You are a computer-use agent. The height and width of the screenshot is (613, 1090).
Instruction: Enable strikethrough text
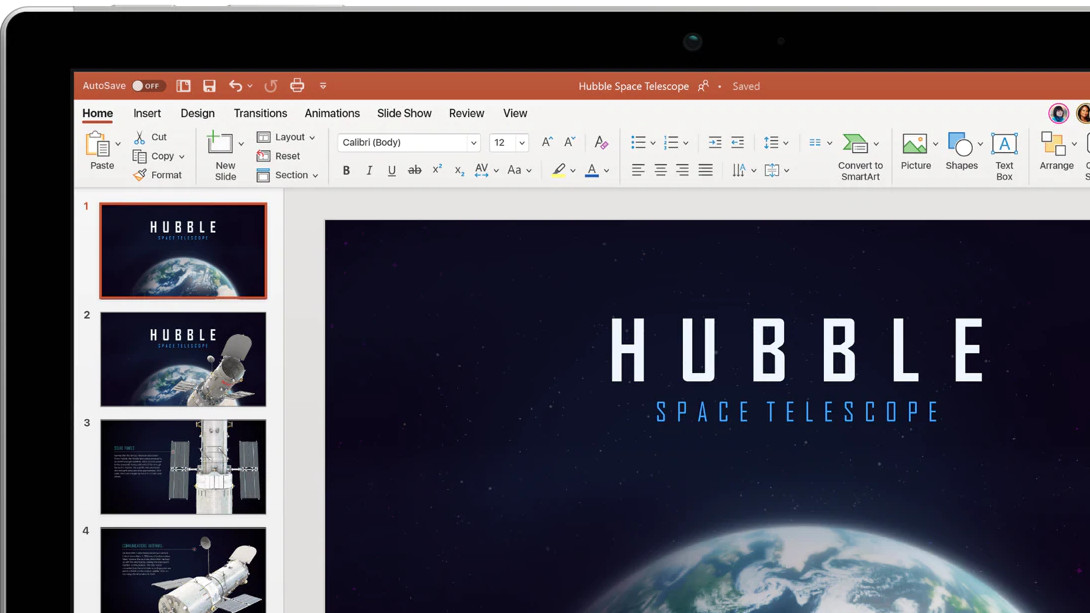point(415,171)
